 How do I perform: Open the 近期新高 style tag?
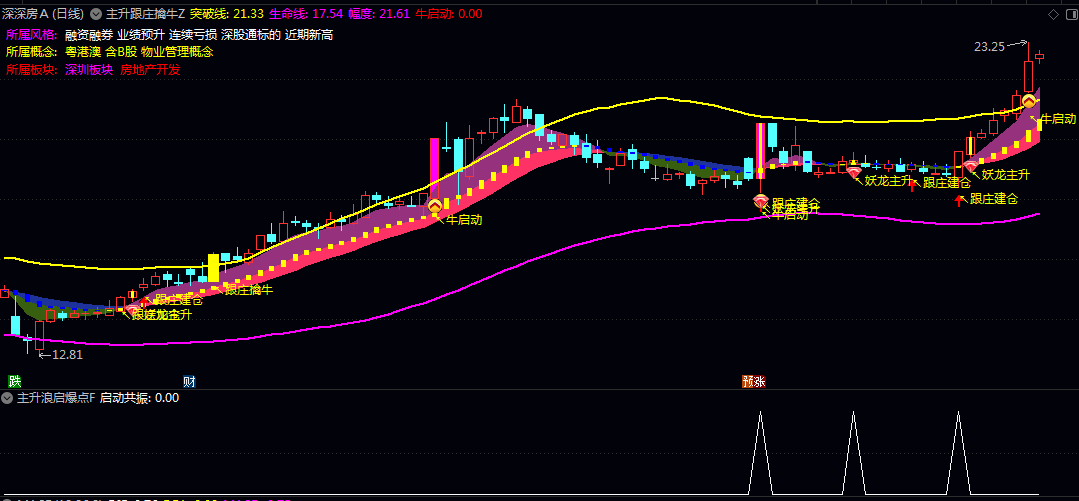click(x=308, y=34)
